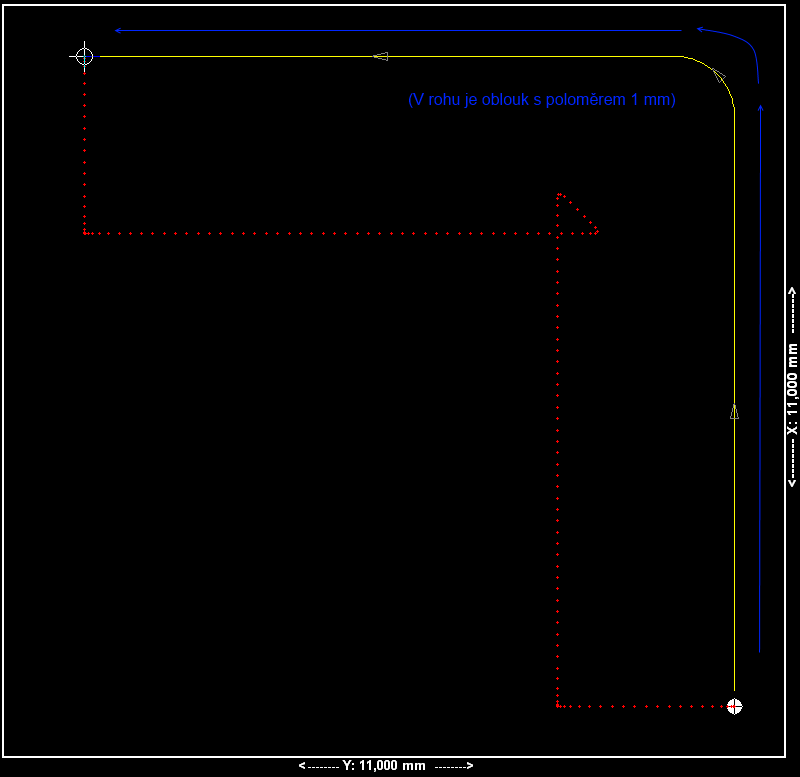800x777 pixels.
Task: Click the arrowhead of the curved blue arrow
Action: [703, 30]
